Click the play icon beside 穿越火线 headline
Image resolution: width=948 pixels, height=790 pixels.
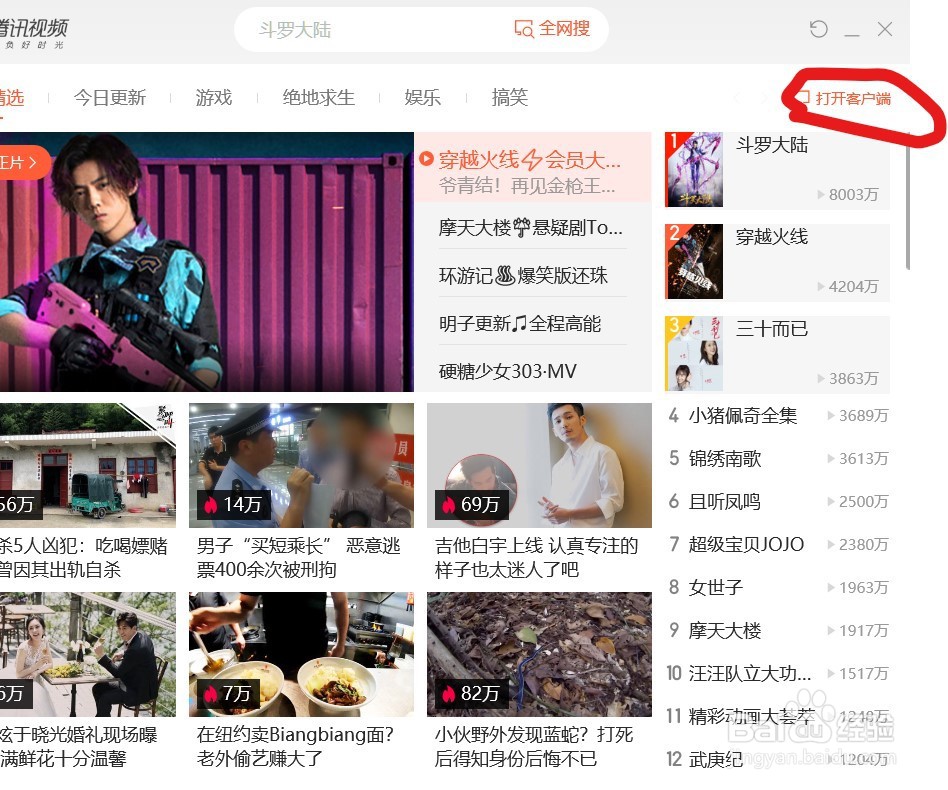pyautogui.click(x=426, y=159)
